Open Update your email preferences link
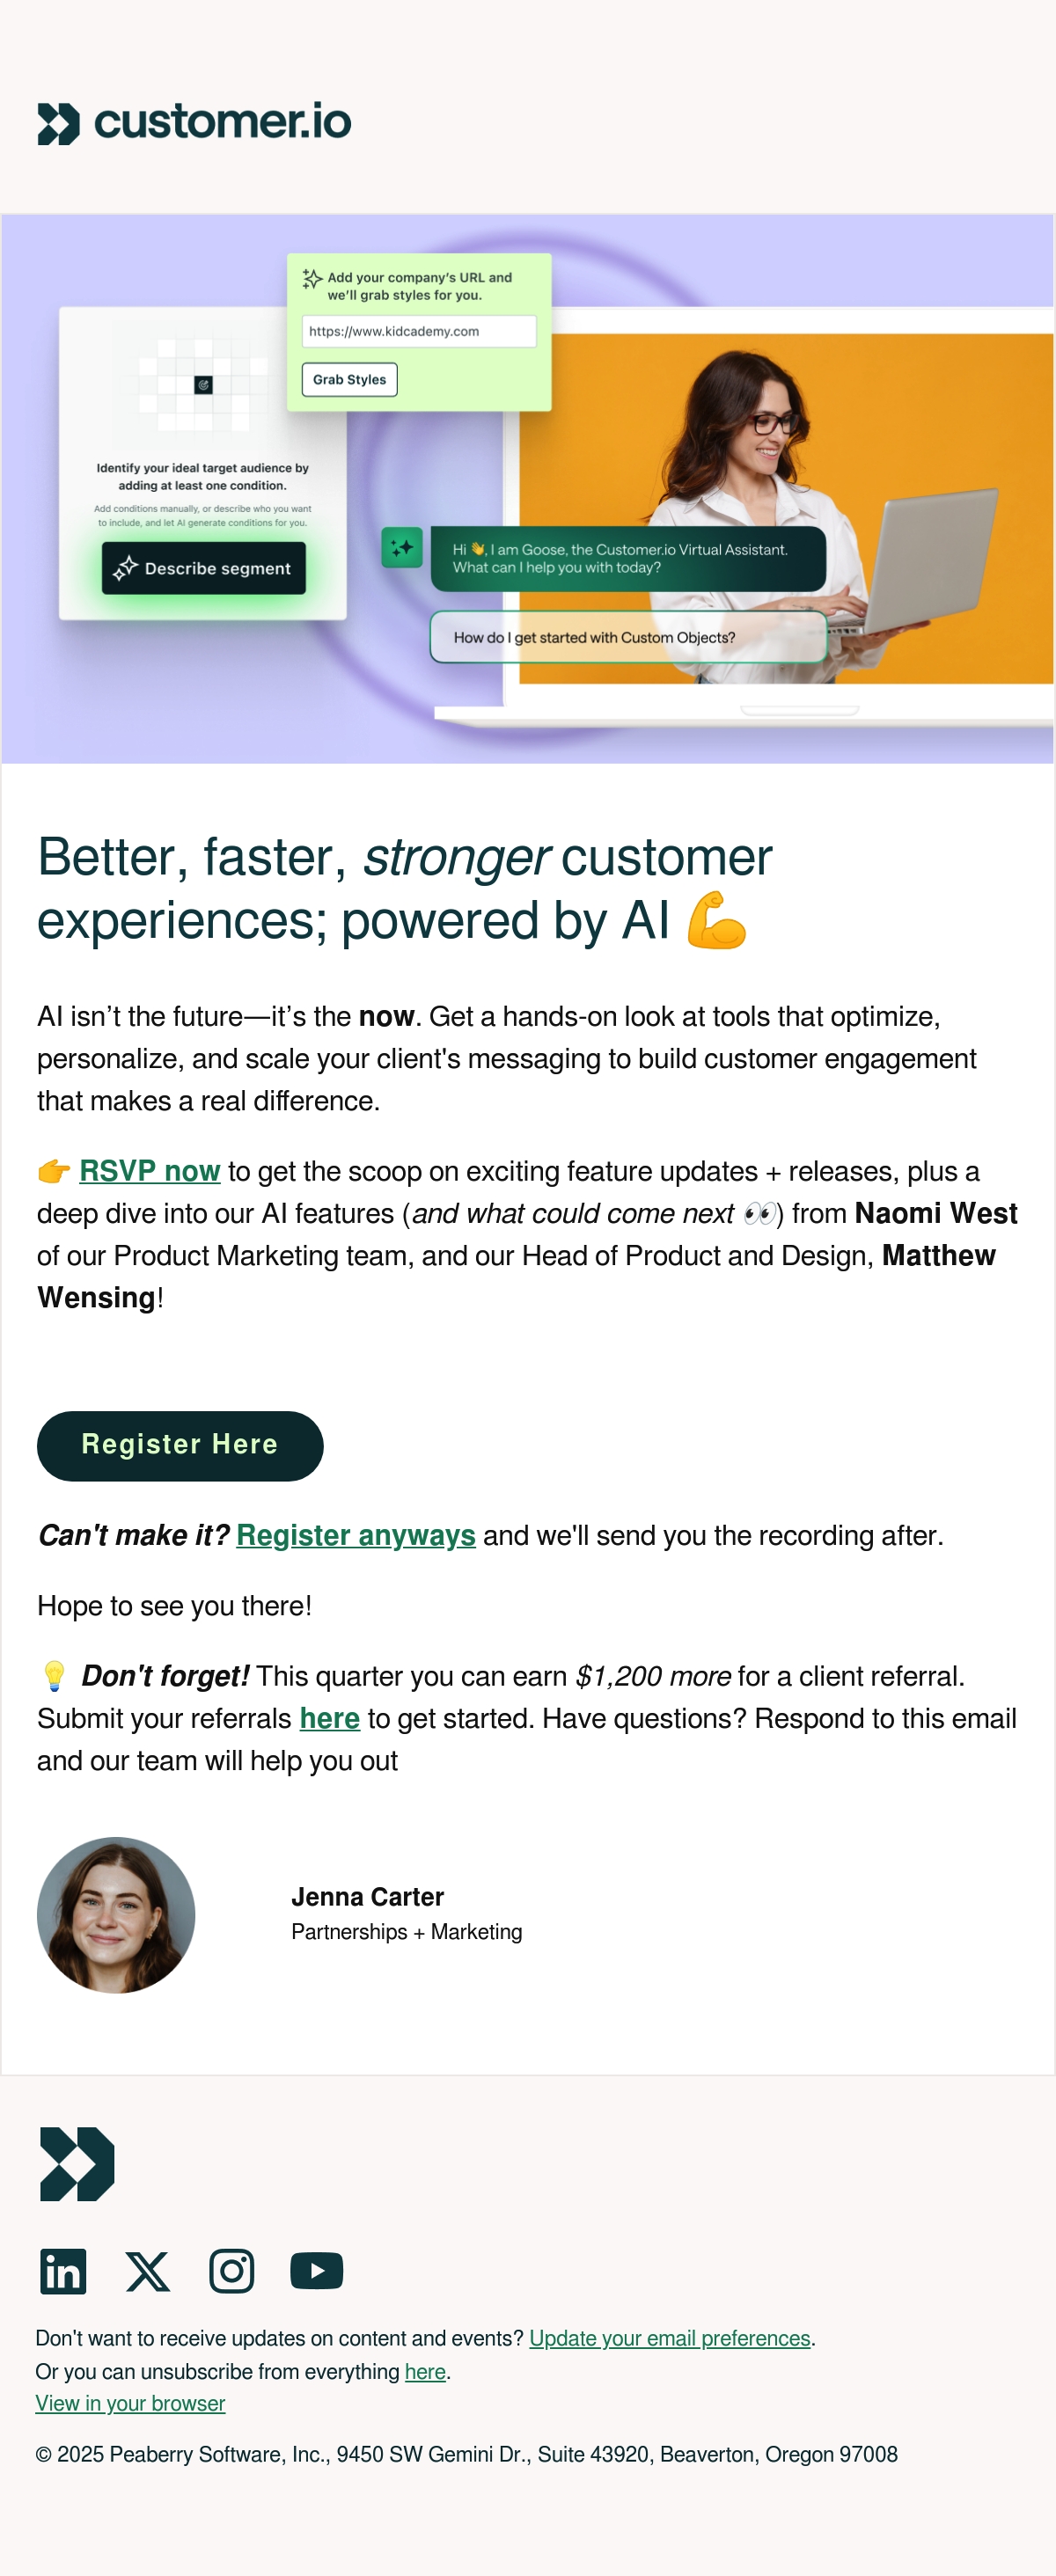 670,2338
